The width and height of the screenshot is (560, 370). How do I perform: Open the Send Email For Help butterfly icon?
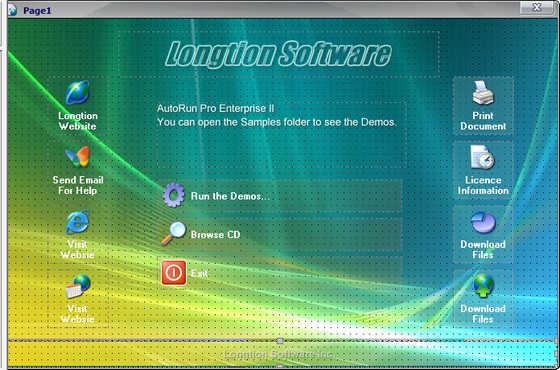(x=78, y=157)
